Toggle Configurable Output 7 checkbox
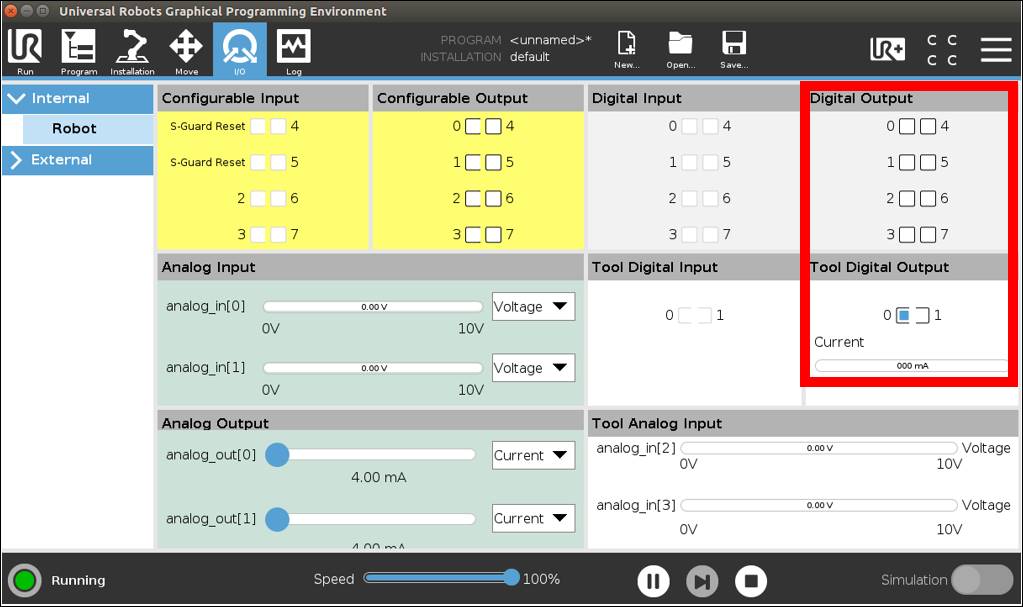The height and width of the screenshot is (607, 1023). pos(494,234)
